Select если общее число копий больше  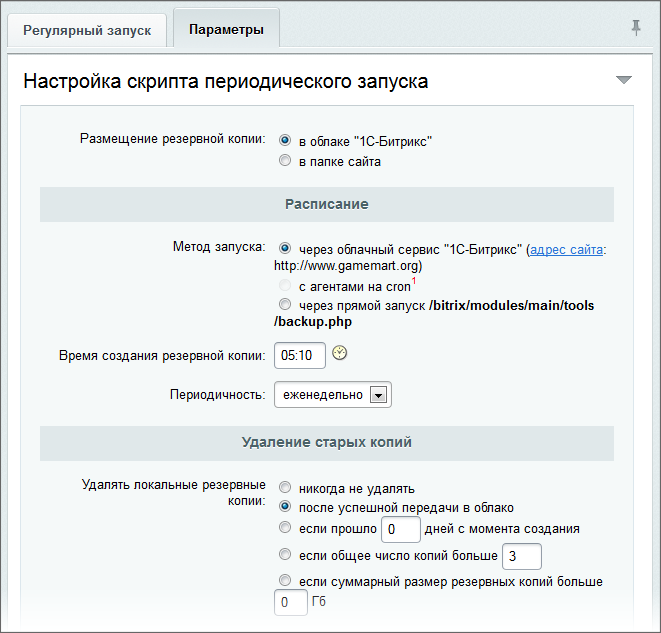(285, 554)
